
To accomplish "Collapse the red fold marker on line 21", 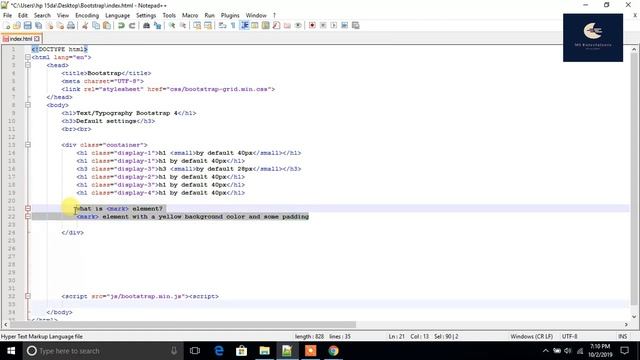I will 28,209.
